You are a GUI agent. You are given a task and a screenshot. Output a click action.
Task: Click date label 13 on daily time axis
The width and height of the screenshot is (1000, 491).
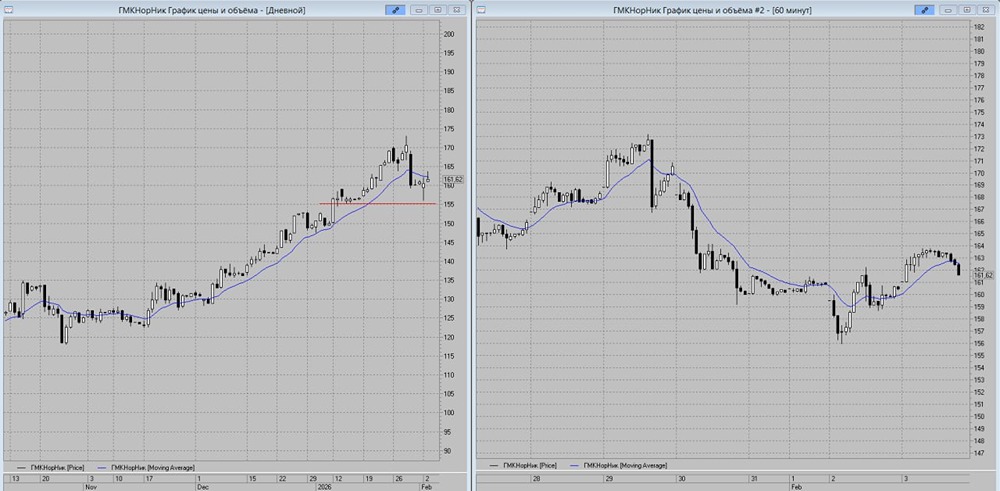click(x=15, y=478)
